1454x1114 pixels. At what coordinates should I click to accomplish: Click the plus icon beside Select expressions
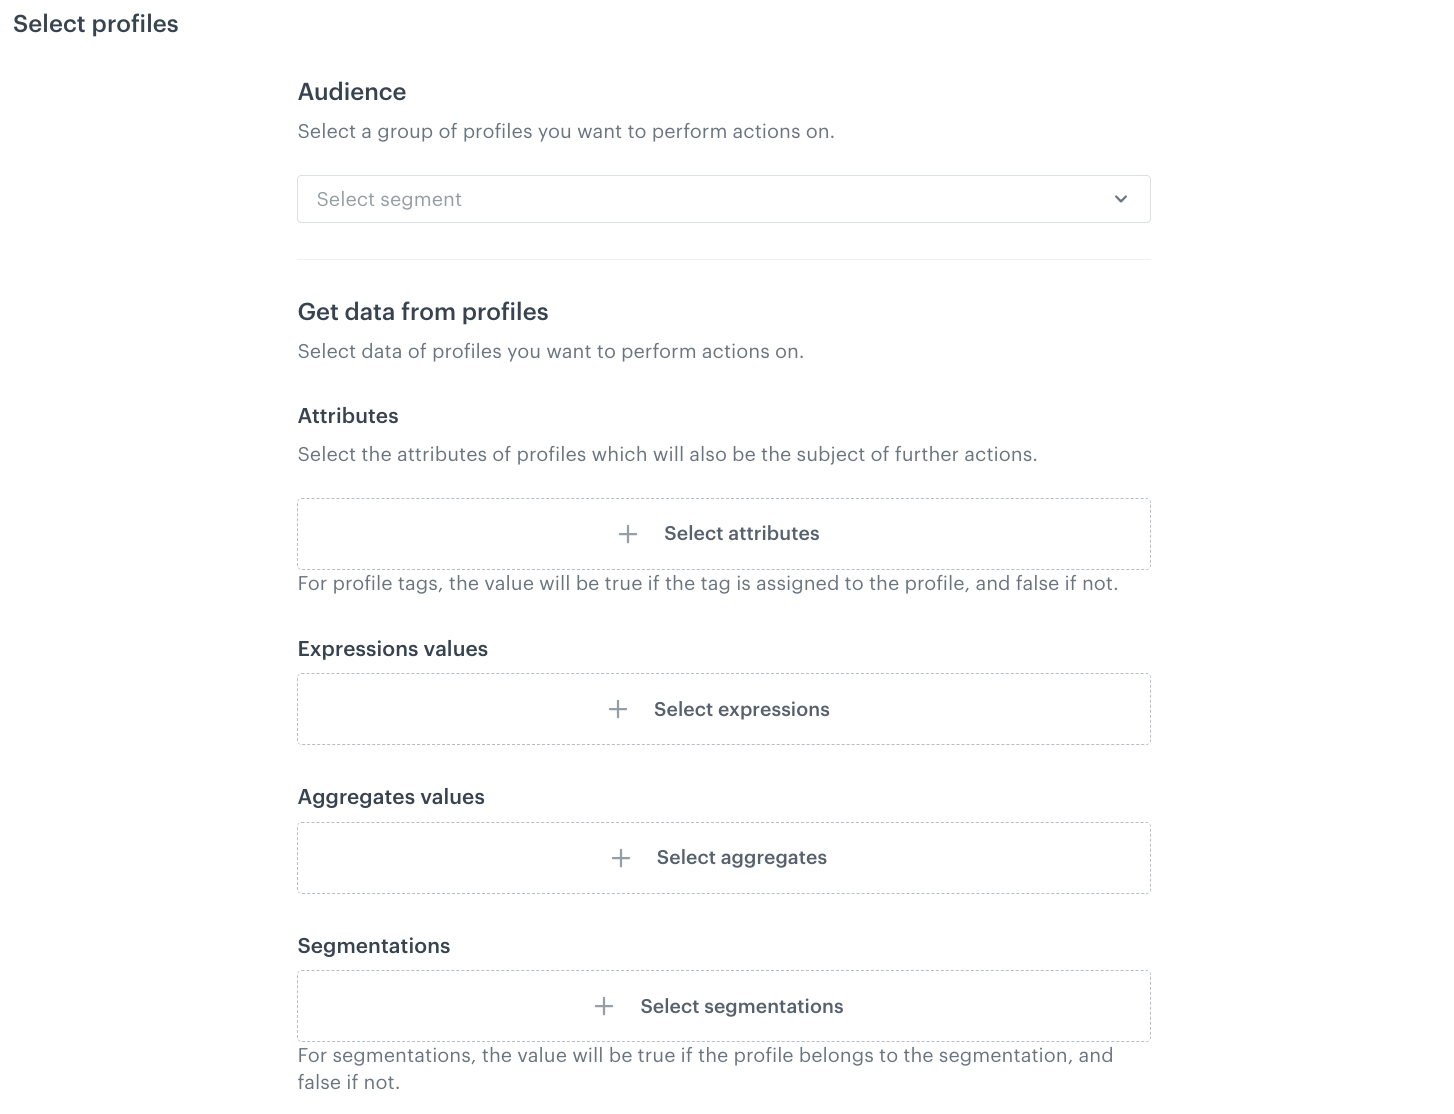[617, 709]
